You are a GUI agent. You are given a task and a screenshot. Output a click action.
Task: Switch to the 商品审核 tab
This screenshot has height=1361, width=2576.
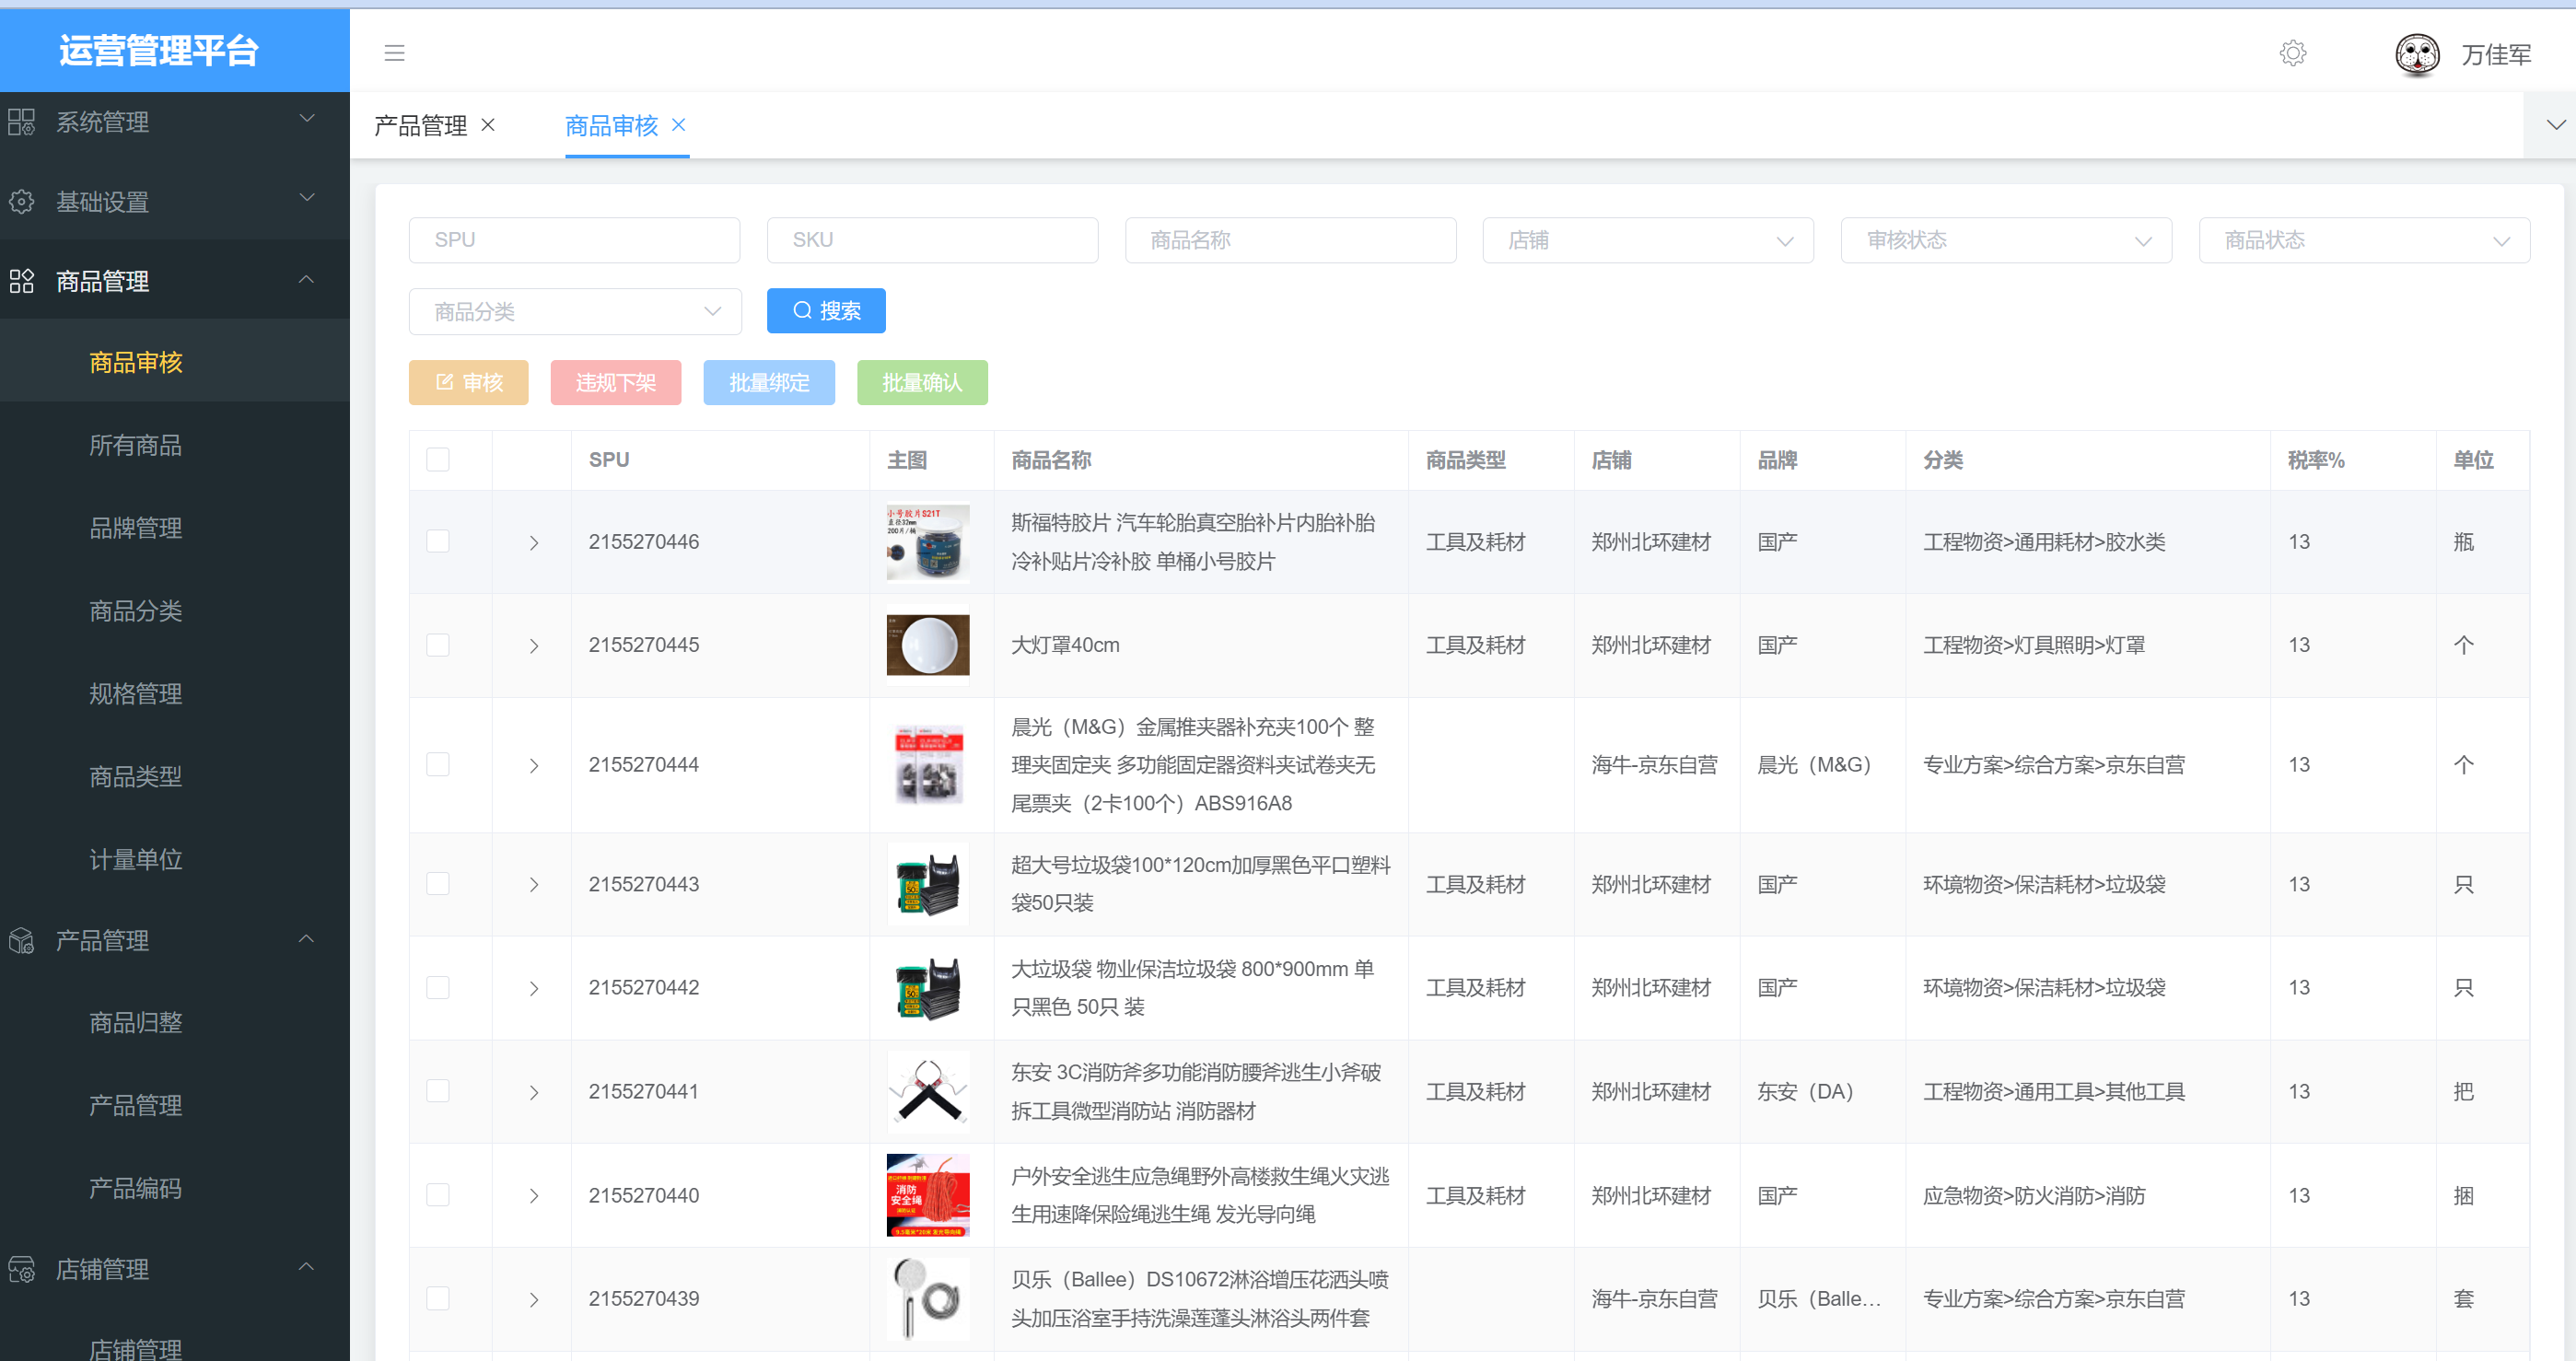611,125
